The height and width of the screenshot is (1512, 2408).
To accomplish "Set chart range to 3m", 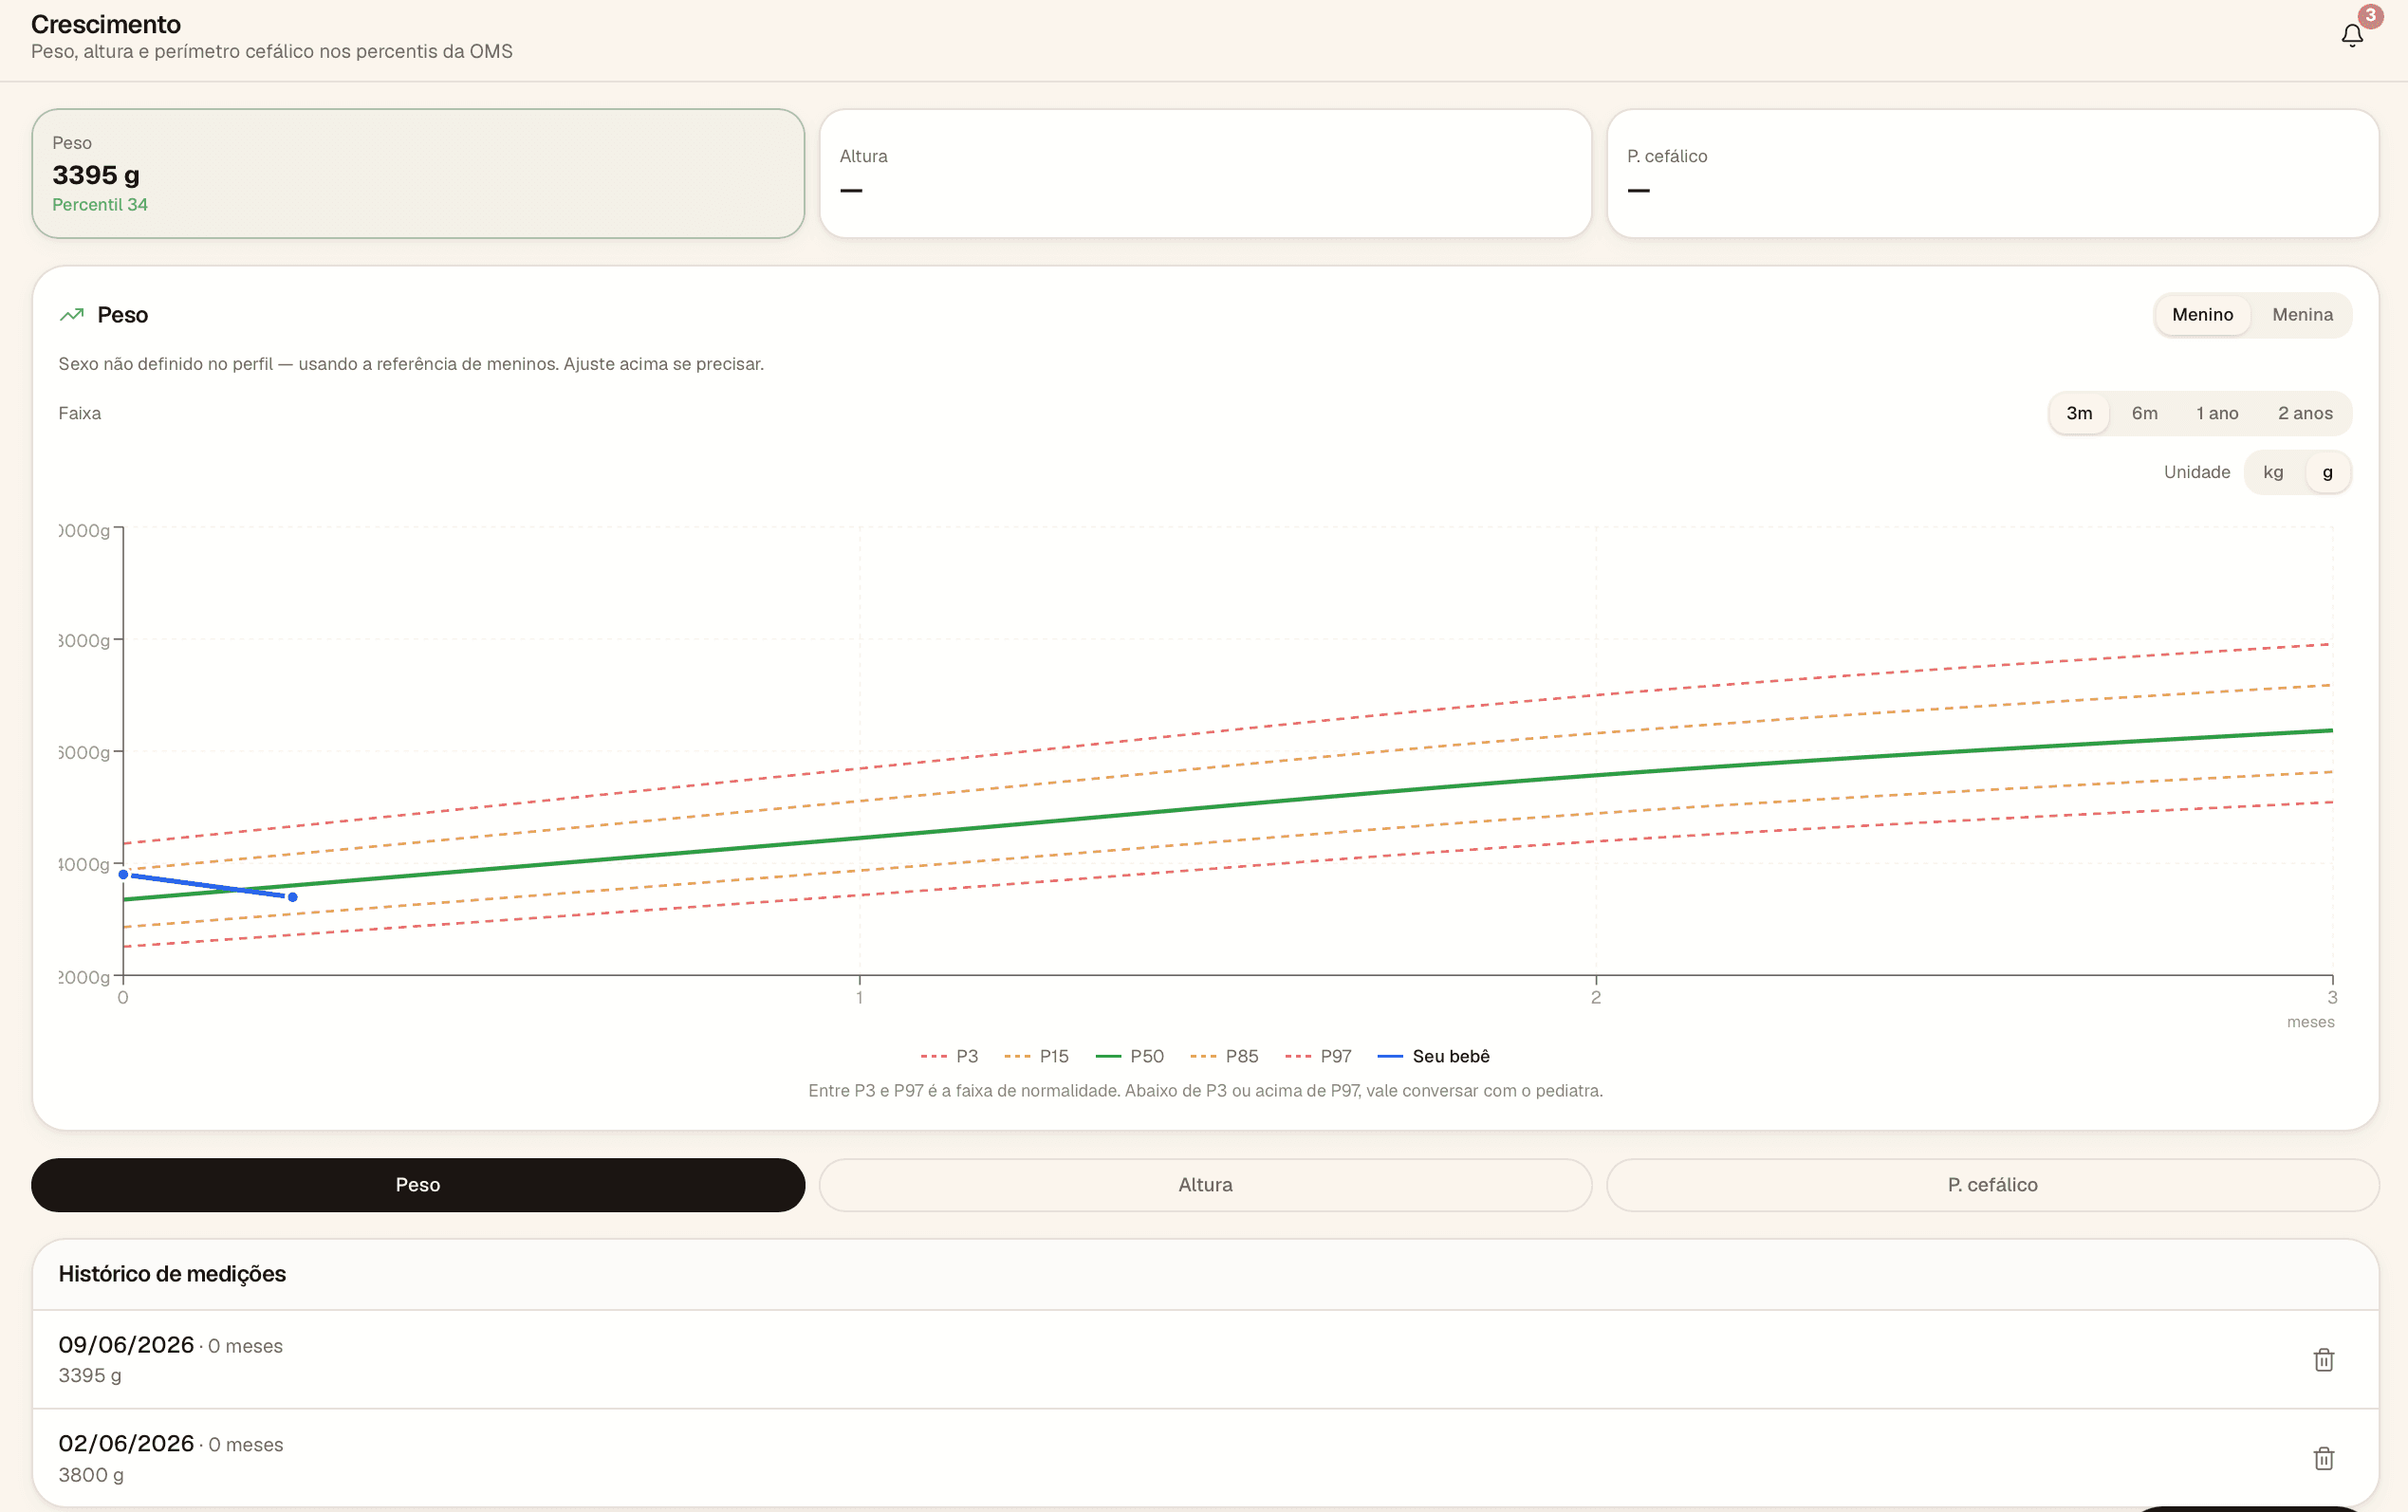I will [2079, 413].
